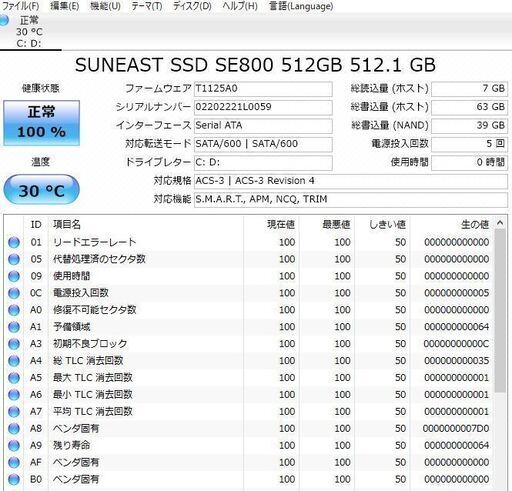Viewport: 512px width, 491px height.
Task: Click status icon for row 0C 電源投入回数
Action: click(x=14, y=293)
